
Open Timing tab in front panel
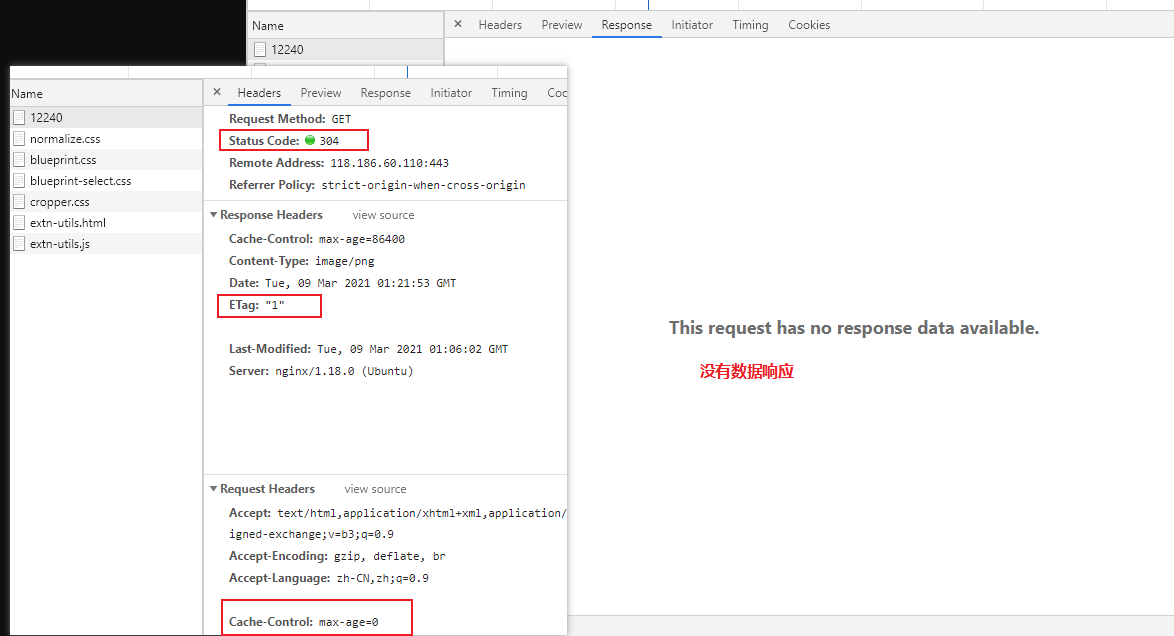point(509,93)
